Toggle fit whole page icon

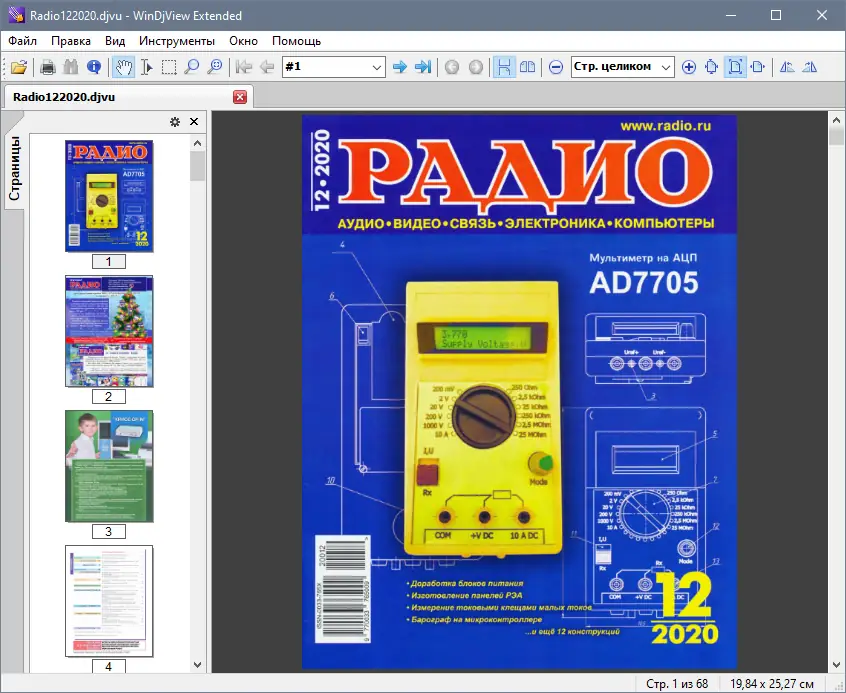pyautogui.click(x=735, y=67)
